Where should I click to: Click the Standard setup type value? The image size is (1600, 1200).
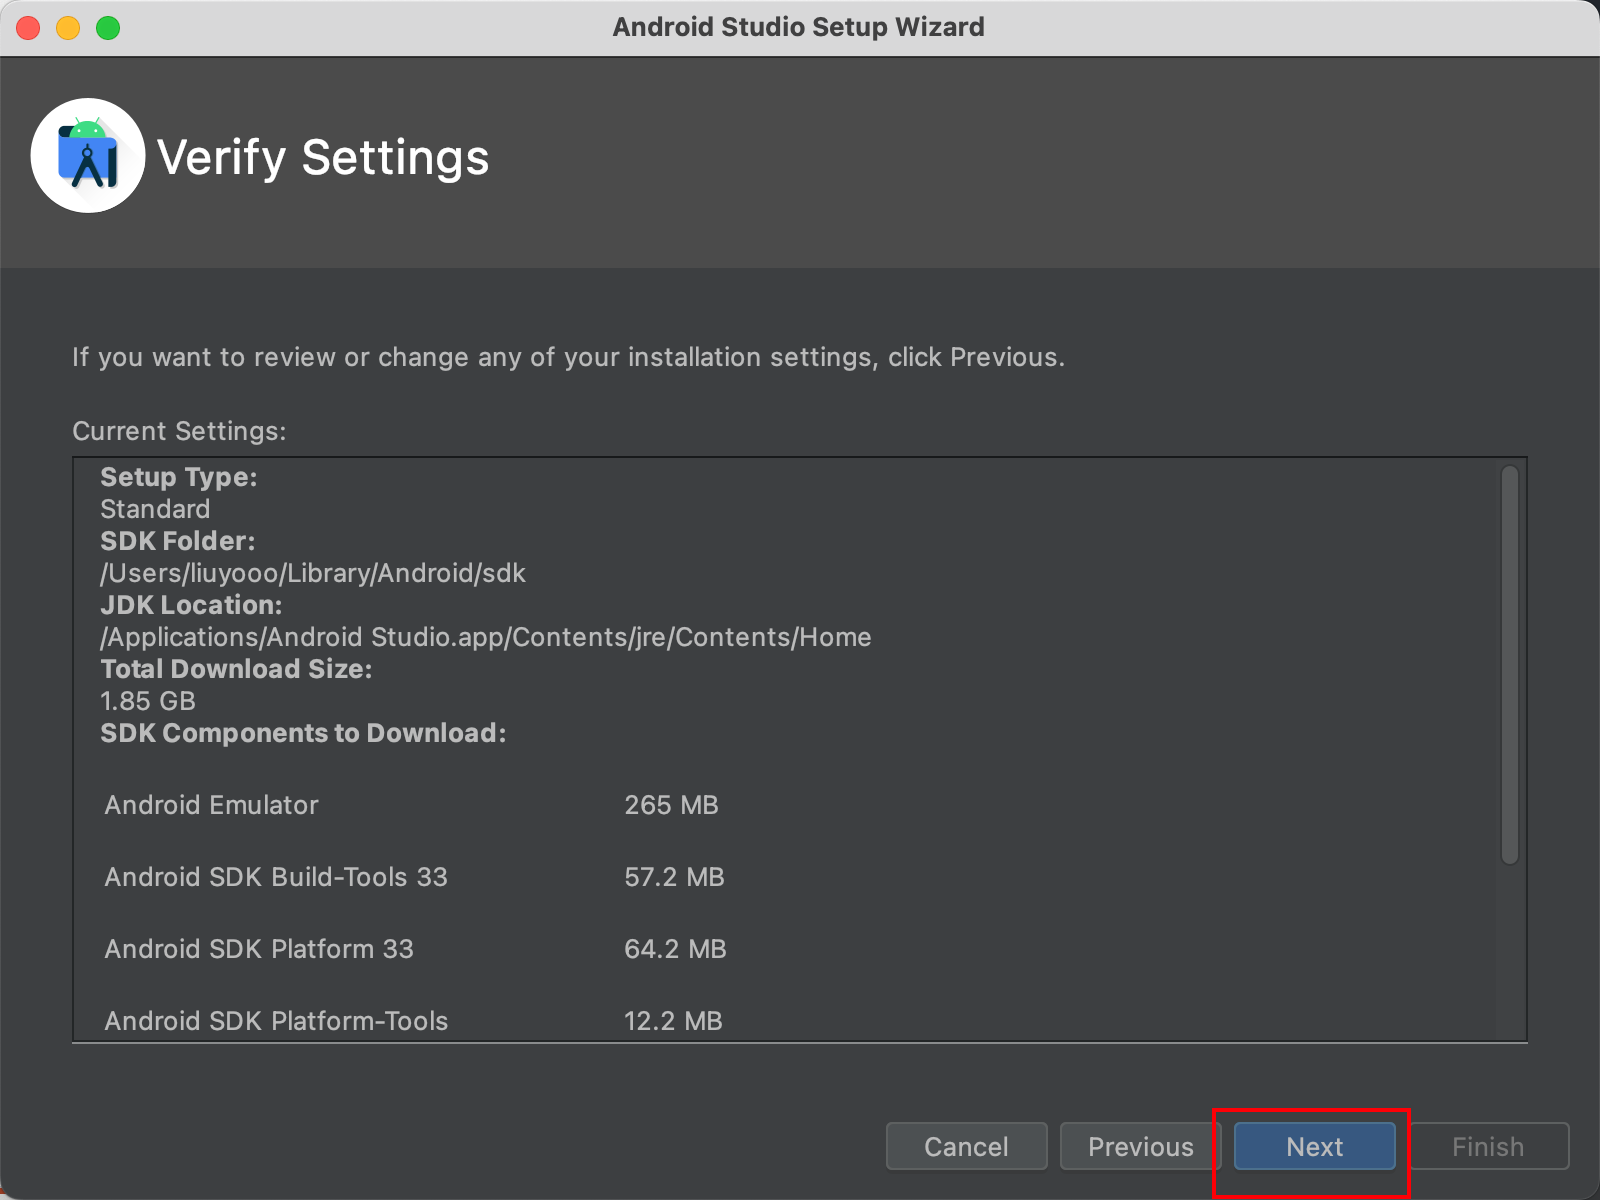pos(155,509)
